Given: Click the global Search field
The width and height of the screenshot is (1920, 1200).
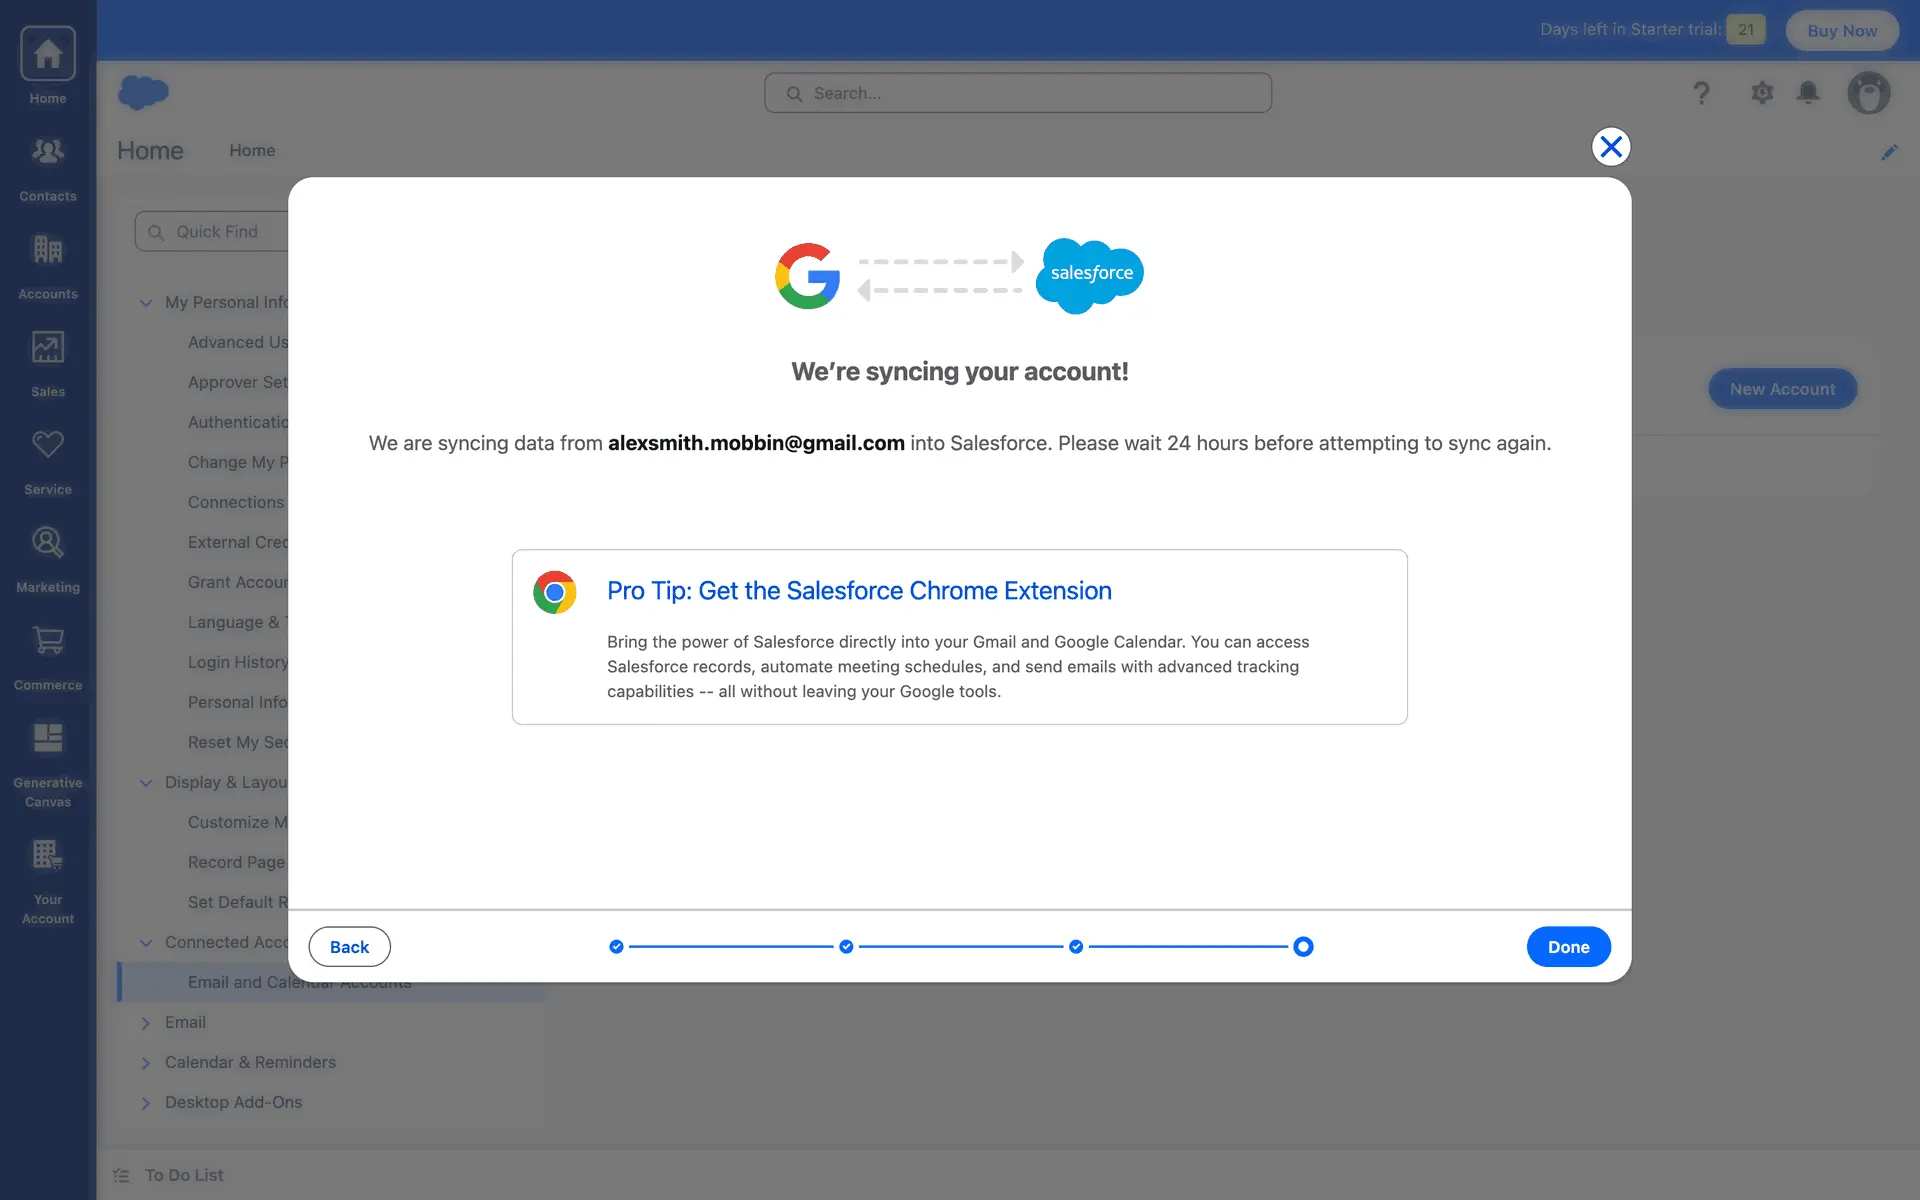Looking at the screenshot, I should [1018, 93].
